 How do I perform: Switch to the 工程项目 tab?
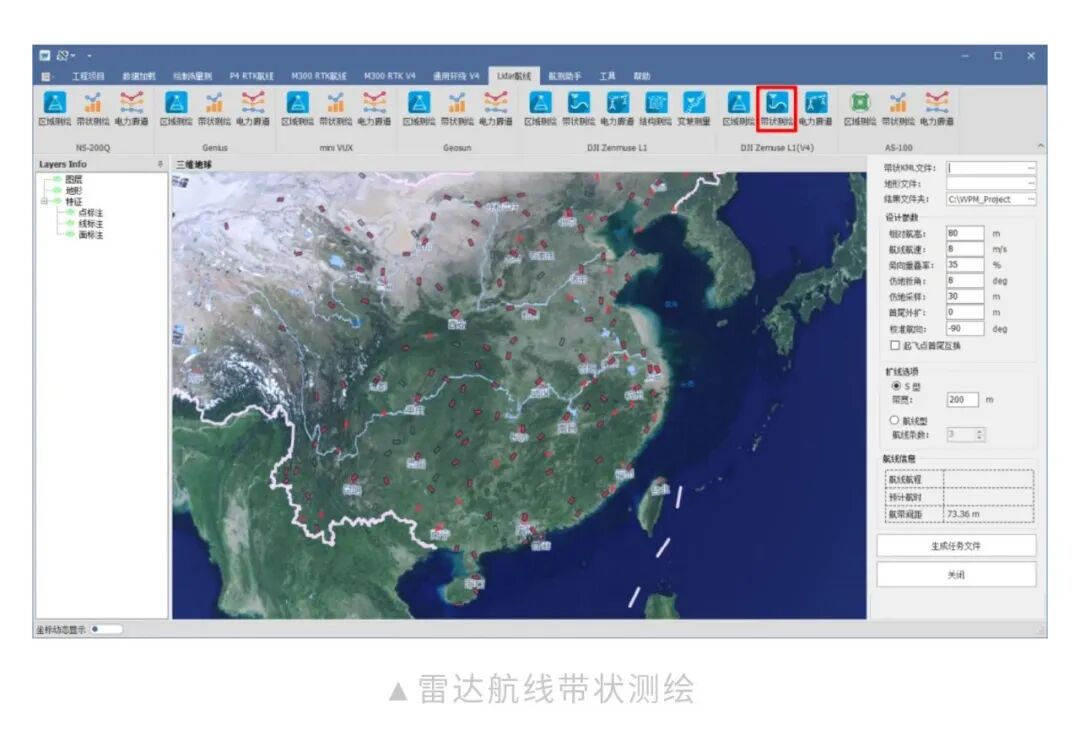click(88, 76)
